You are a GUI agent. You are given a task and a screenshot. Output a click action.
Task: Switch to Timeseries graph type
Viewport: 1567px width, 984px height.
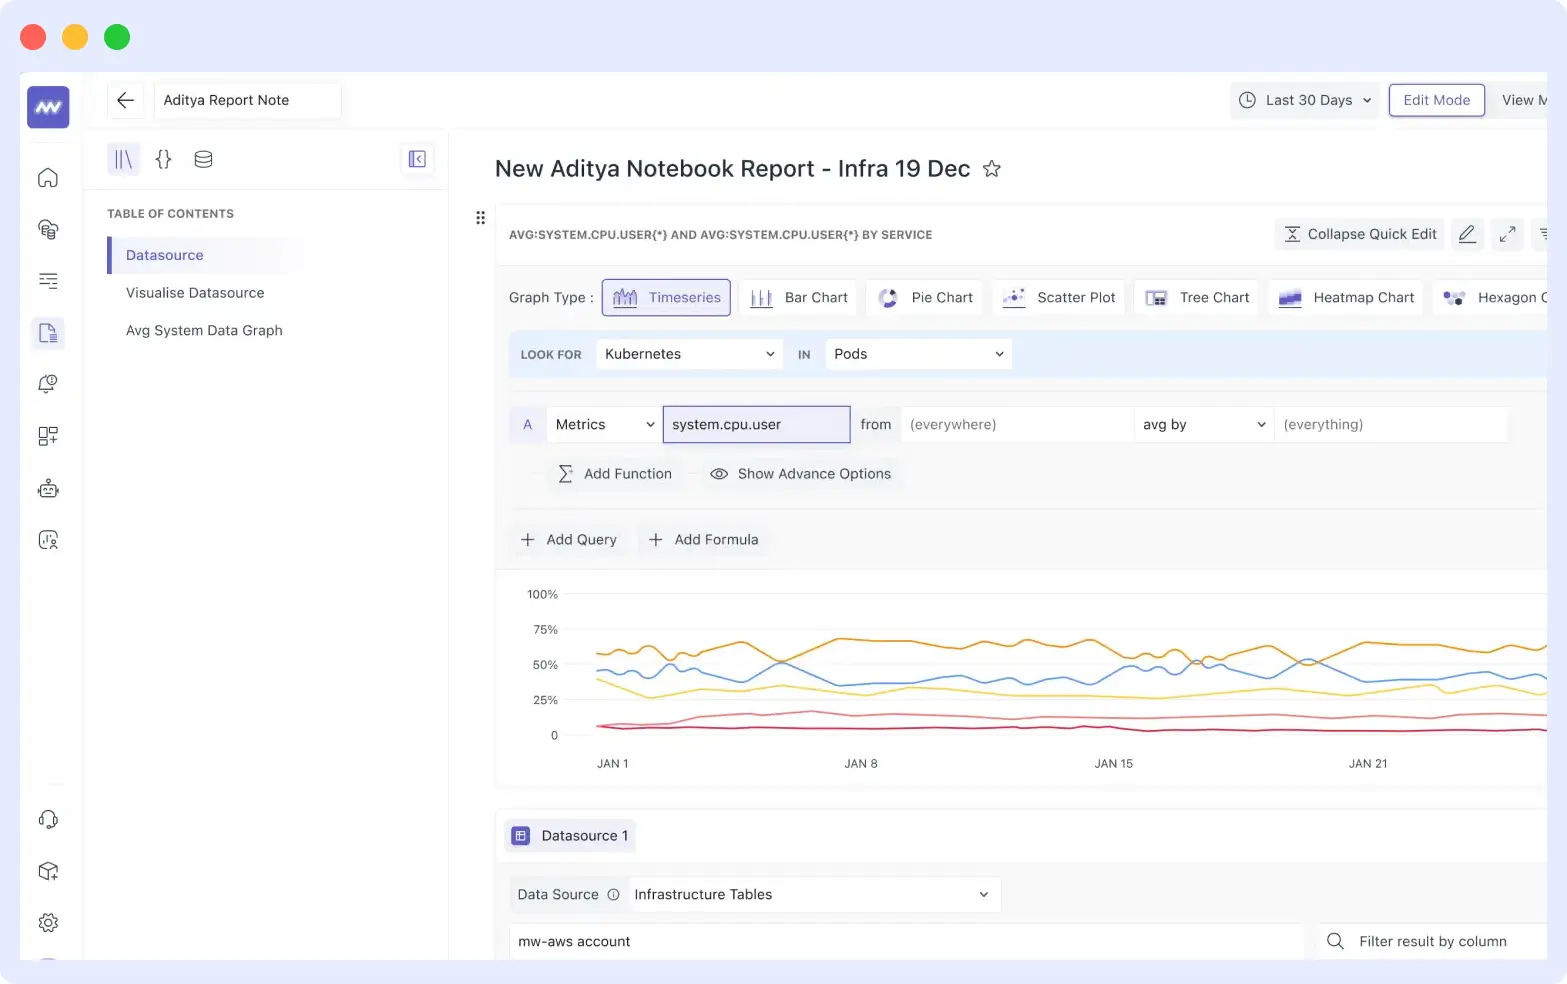666,297
